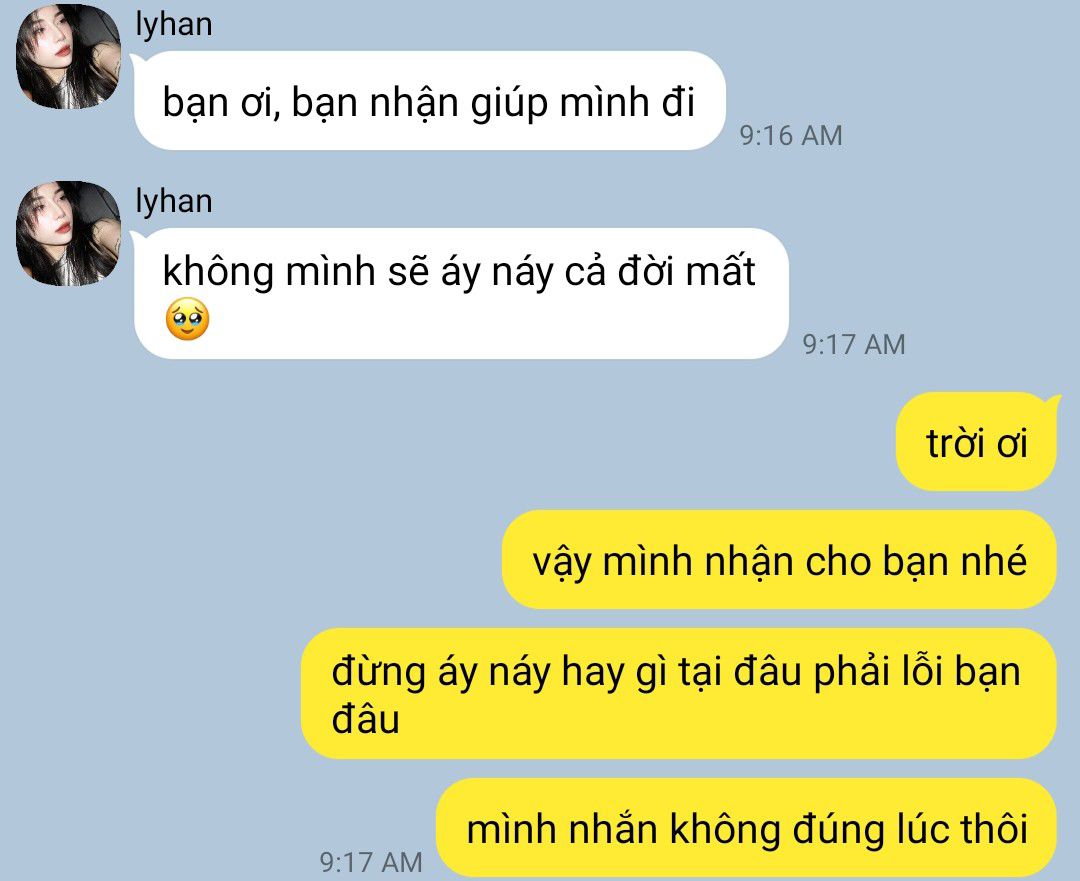Click the lyhan name above the first message
The height and width of the screenshot is (881, 1080).
click(174, 25)
